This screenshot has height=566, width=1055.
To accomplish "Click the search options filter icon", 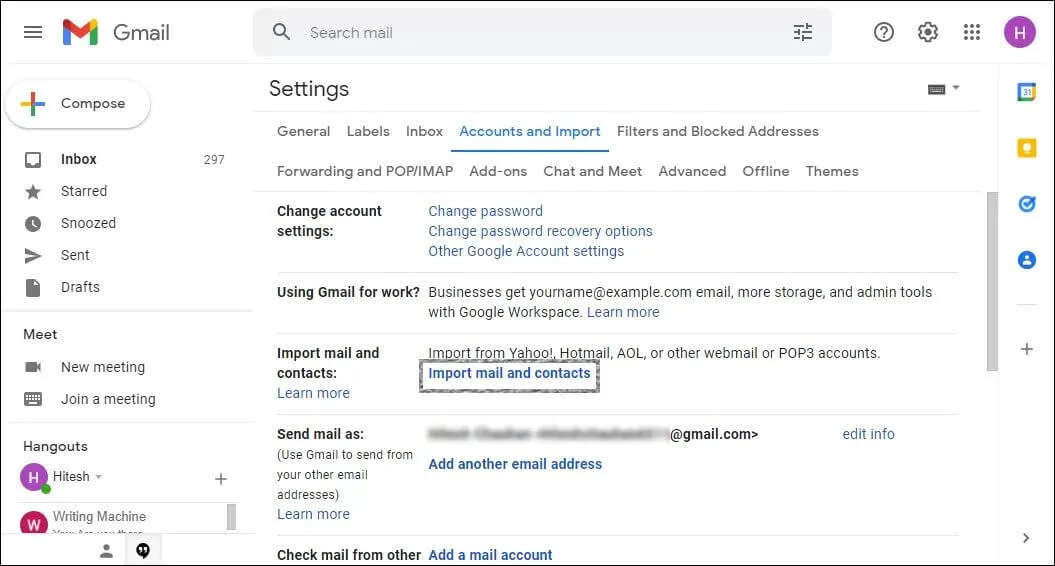I will (x=803, y=32).
